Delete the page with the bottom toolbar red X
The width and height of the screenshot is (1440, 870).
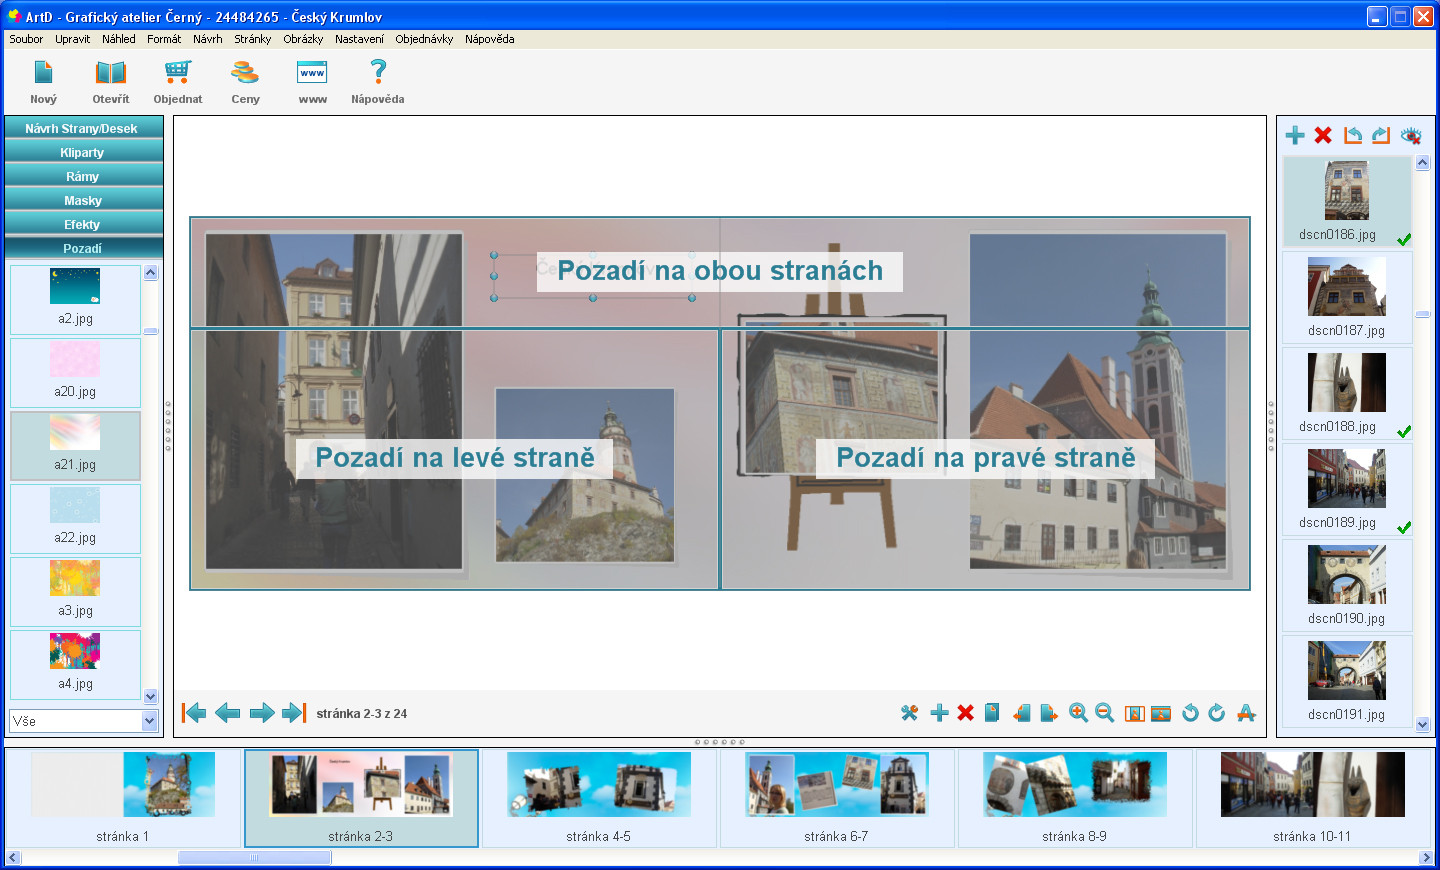coord(965,713)
